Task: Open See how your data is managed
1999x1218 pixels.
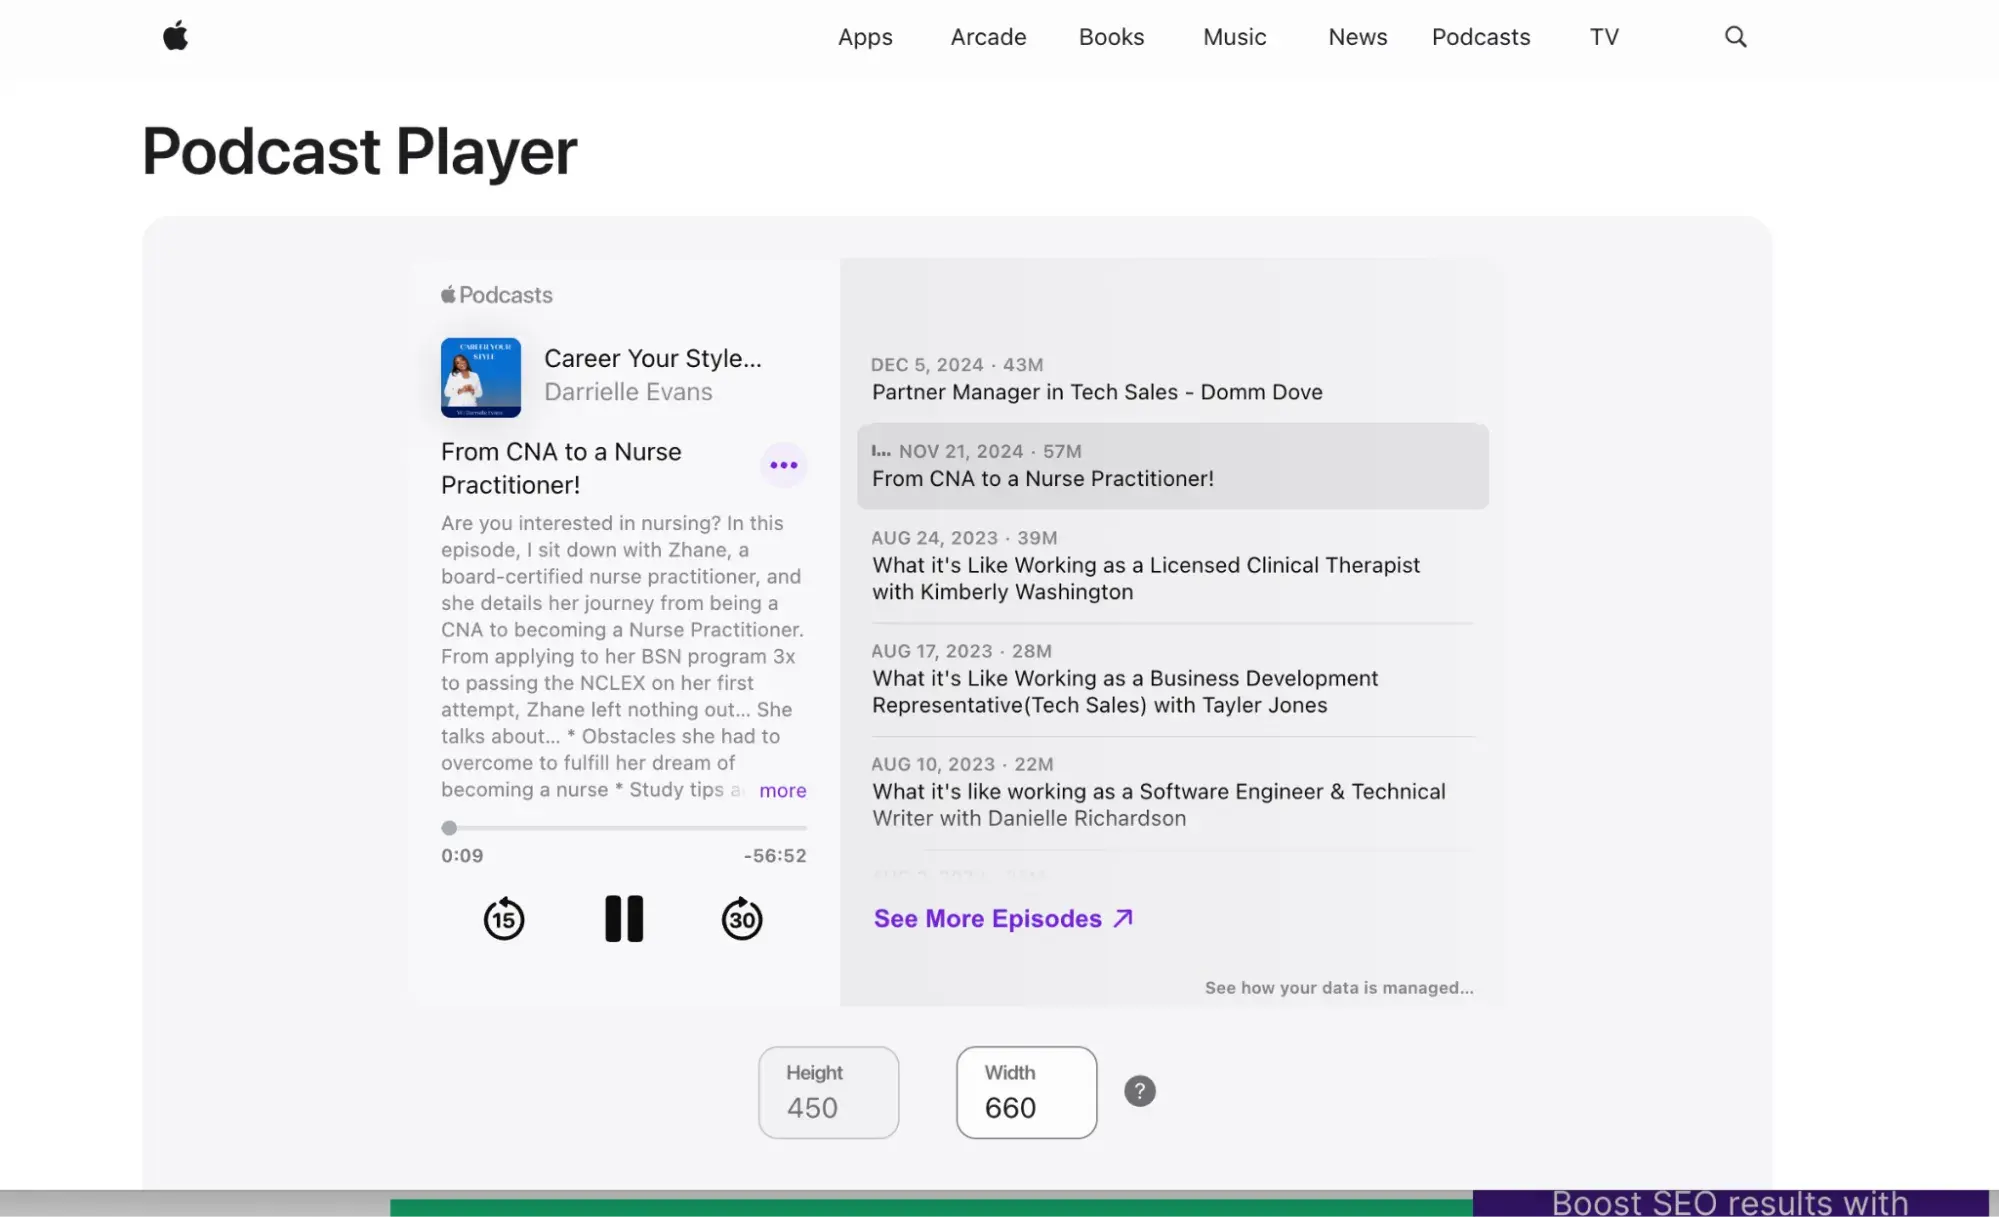Action: 1338,988
